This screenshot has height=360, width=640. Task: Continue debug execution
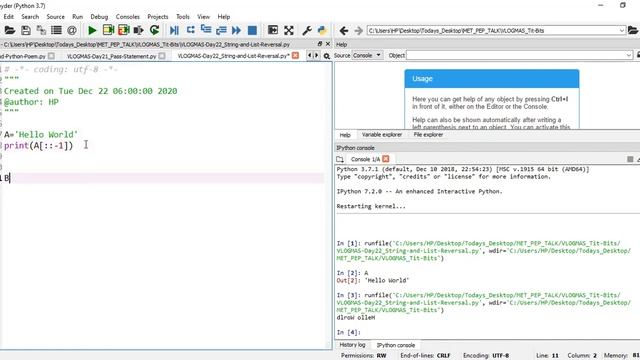click(x=236, y=30)
